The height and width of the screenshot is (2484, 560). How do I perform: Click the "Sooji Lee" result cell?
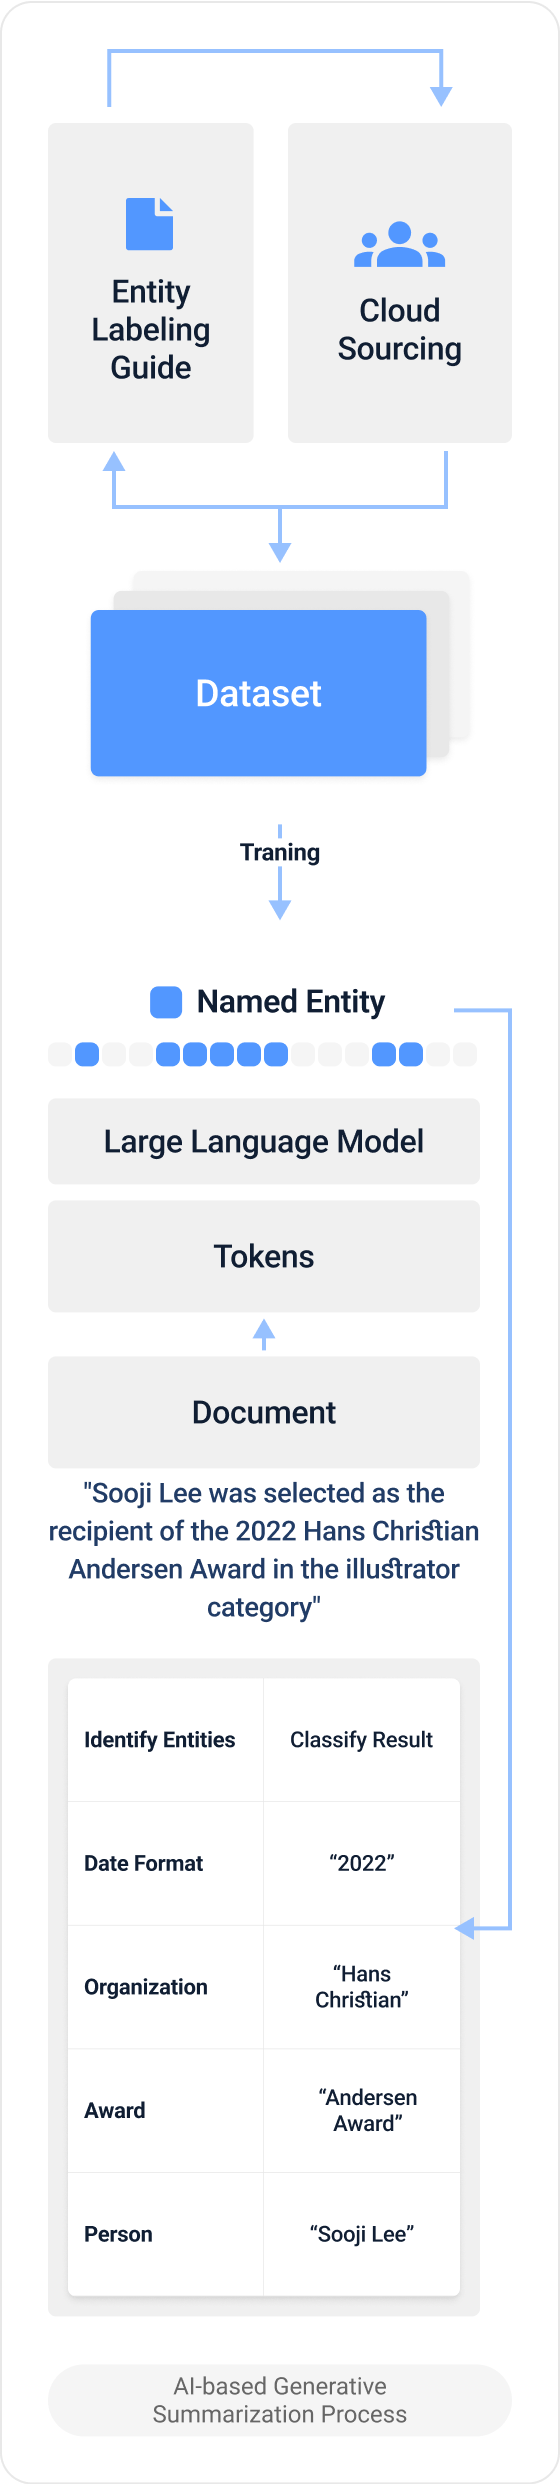coord(362,2234)
